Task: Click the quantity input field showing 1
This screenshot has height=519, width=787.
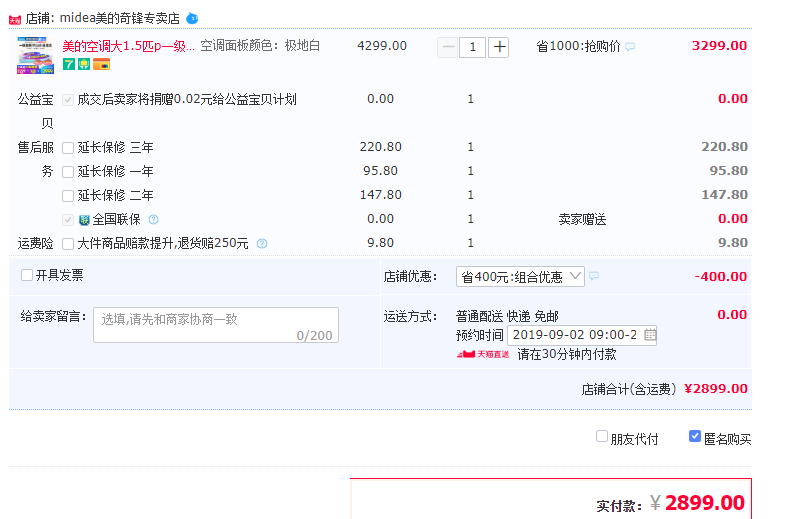Action: coord(472,47)
